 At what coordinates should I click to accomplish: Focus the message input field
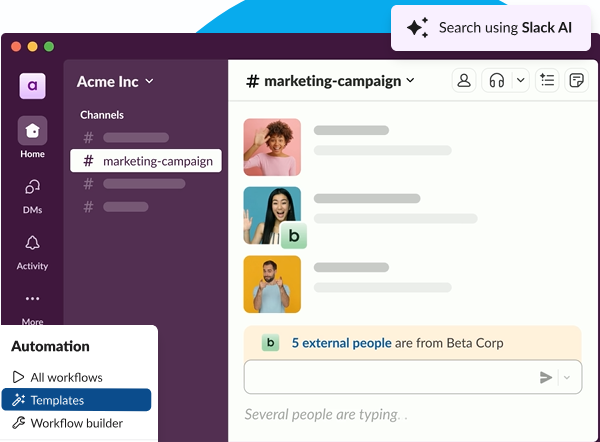413,377
